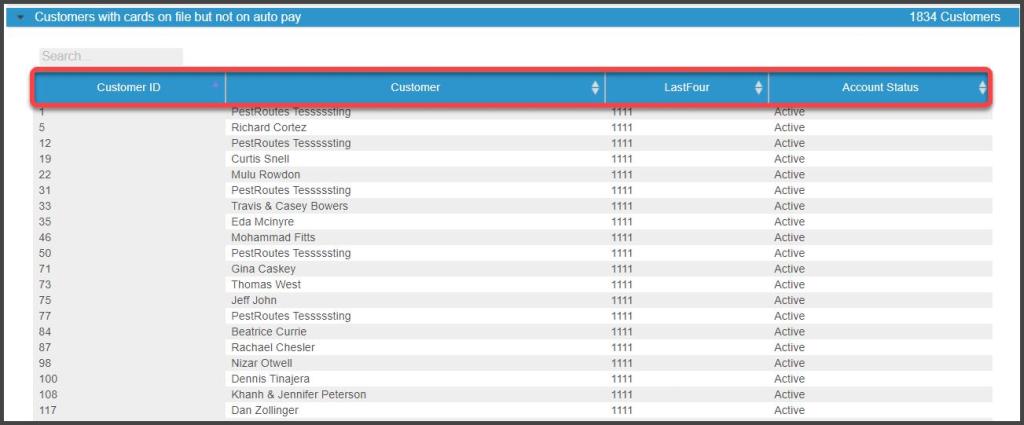The width and height of the screenshot is (1024, 425).
Task: Select the Richard Cortez customer row
Action: tap(268, 128)
